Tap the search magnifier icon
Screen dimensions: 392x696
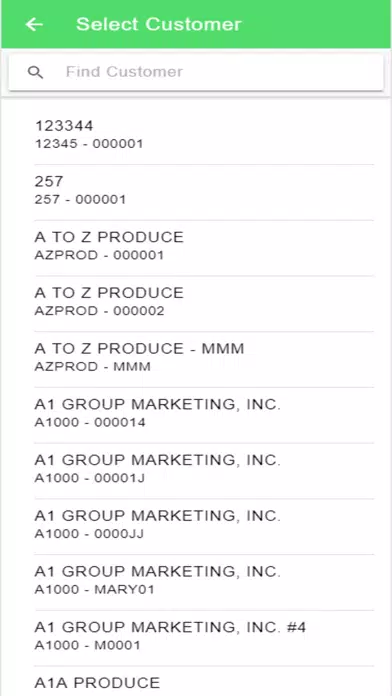coord(36,72)
